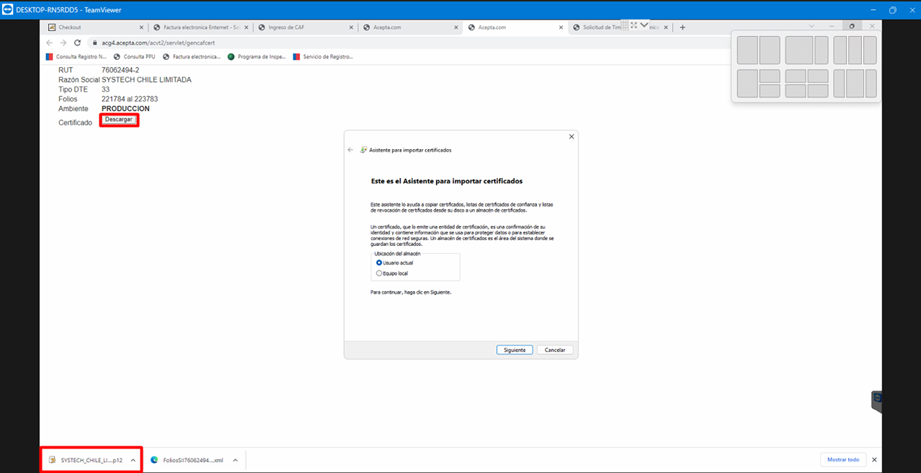
Task: Click Mostrar todo downloads button
Action: click(x=842, y=460)
